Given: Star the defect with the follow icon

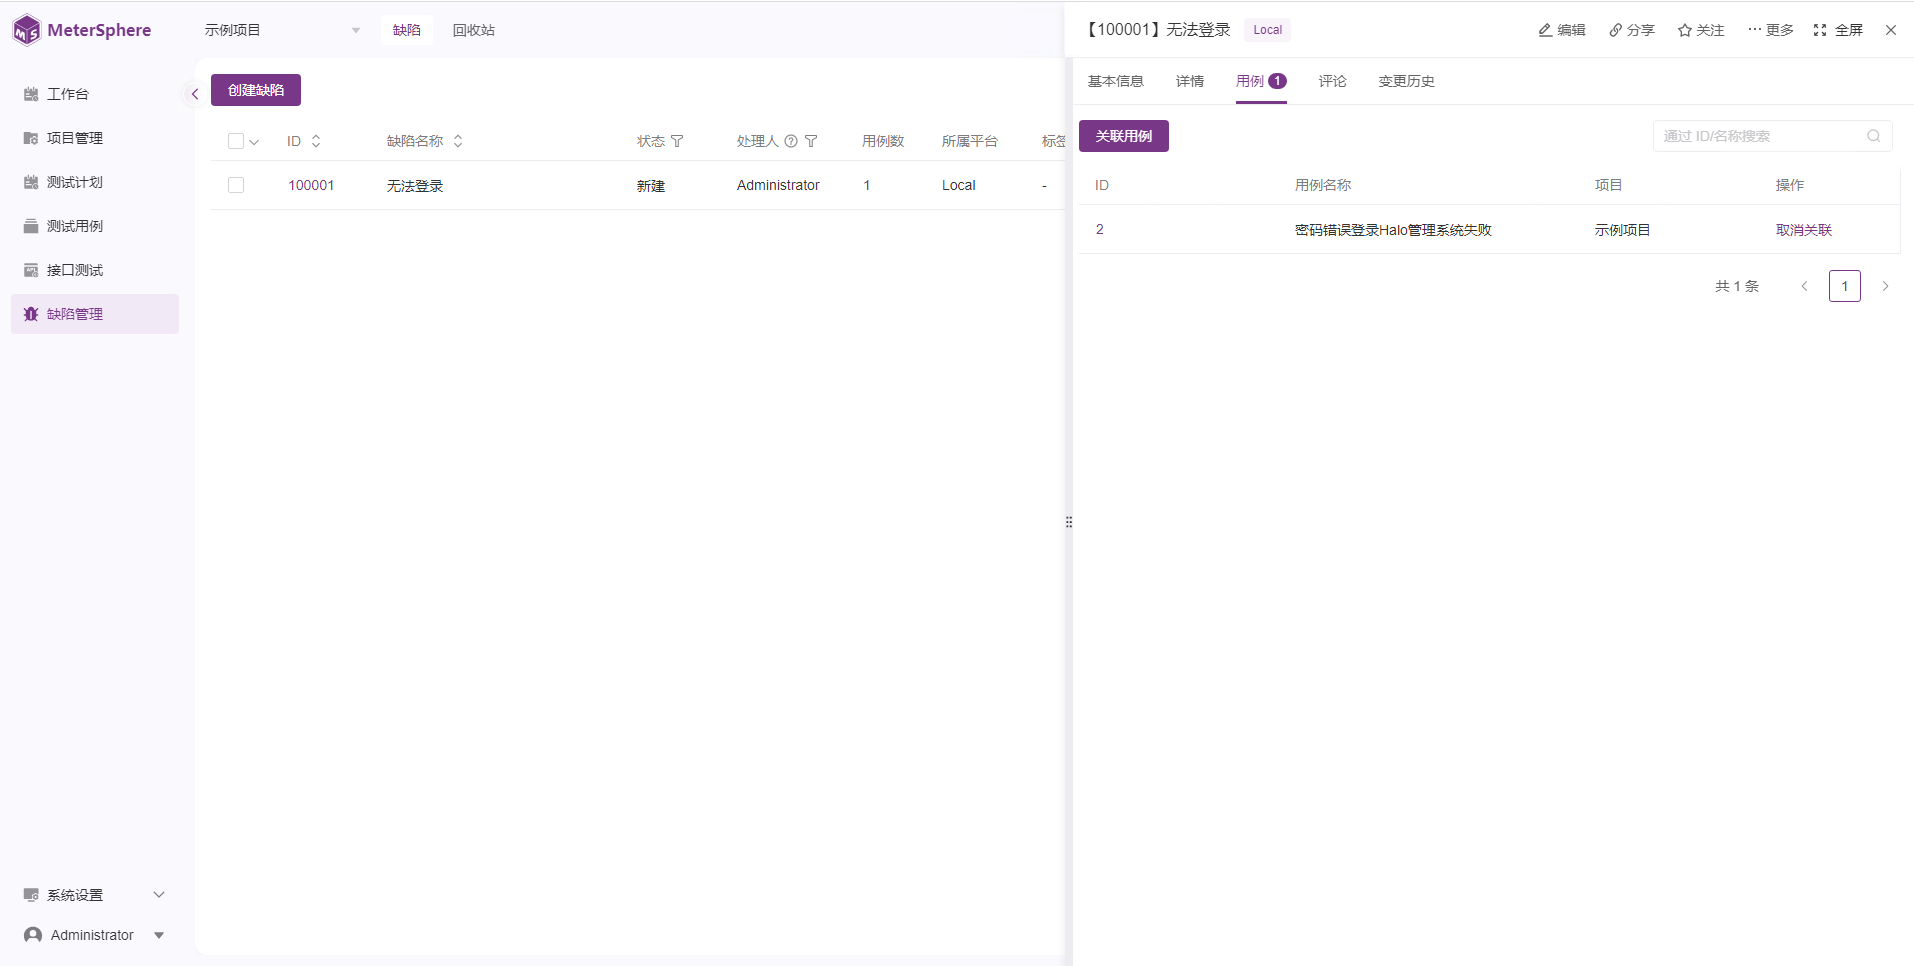Looking at the screenshot, I should (1685, 30).
